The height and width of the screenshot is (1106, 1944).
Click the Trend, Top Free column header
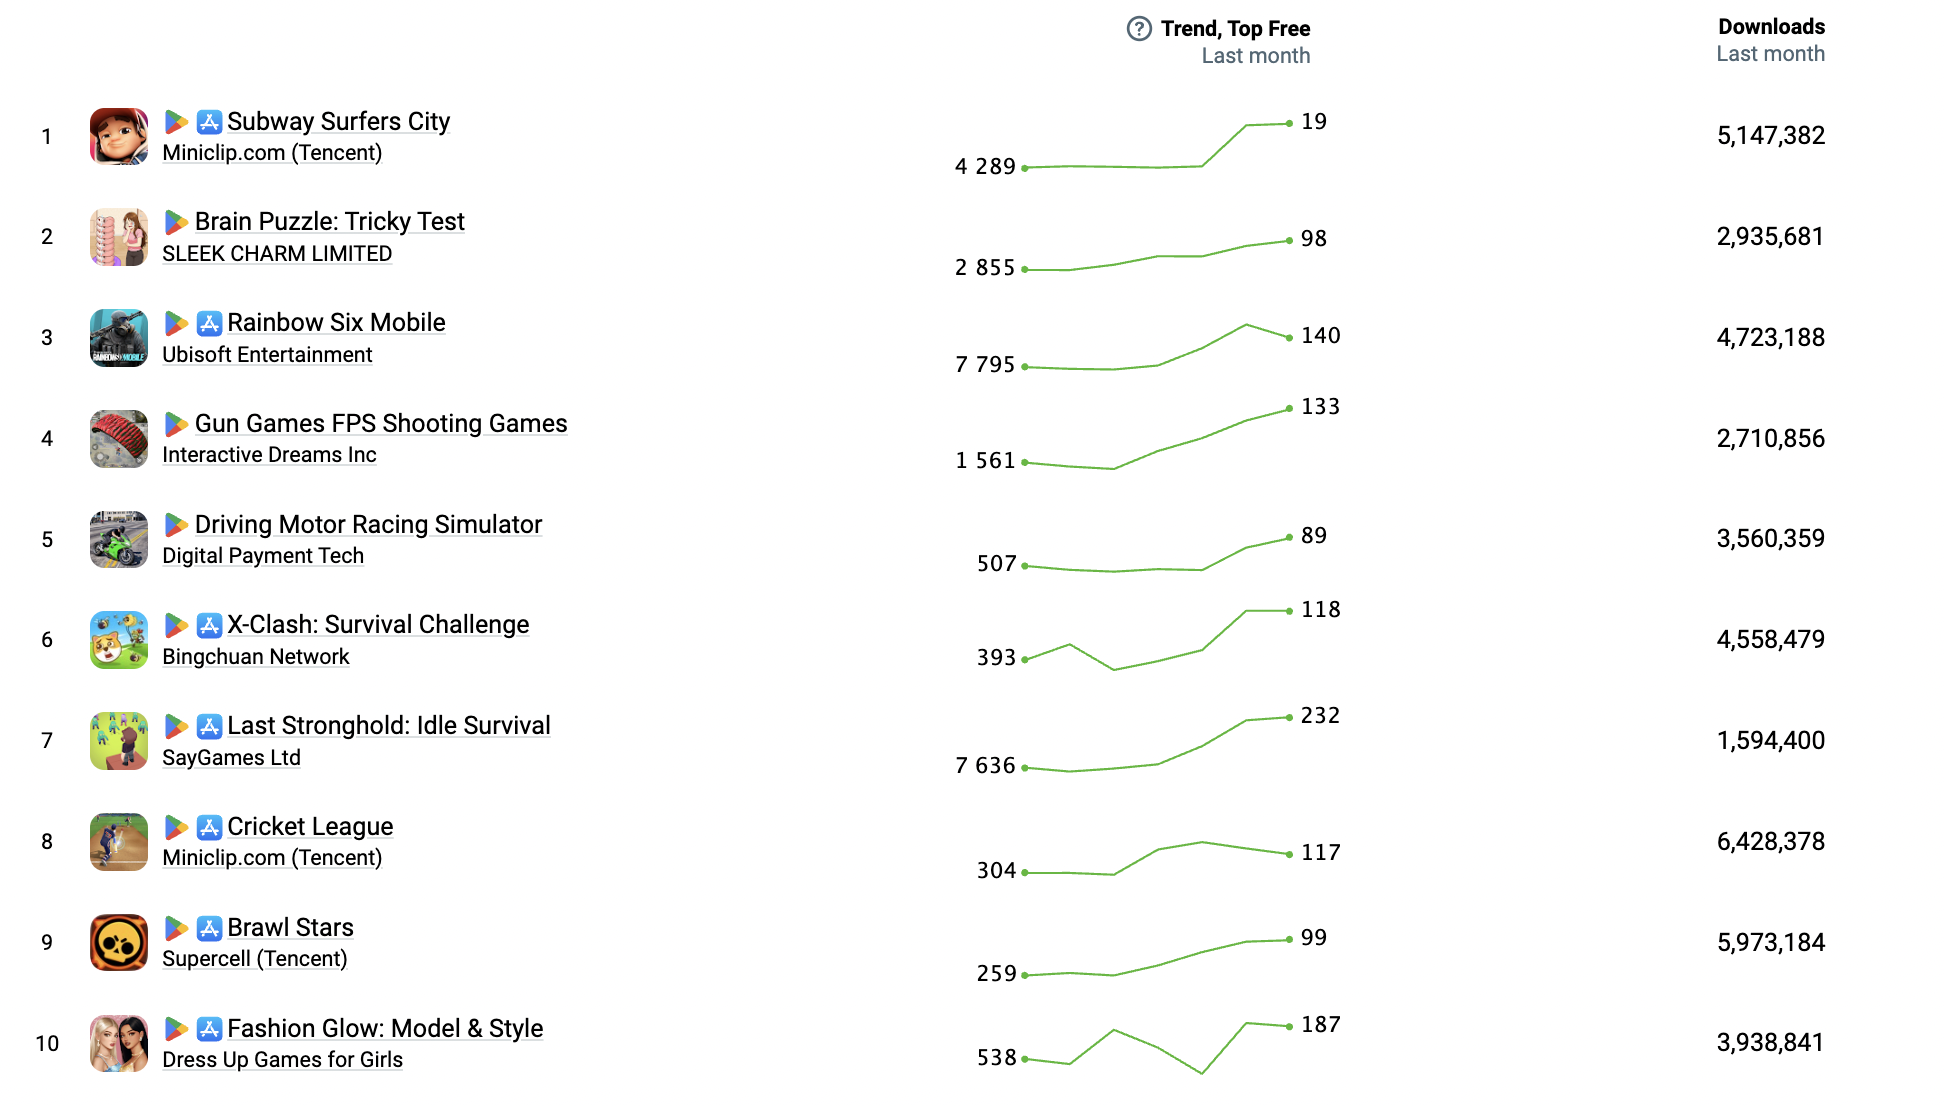tap(1235, 29)
